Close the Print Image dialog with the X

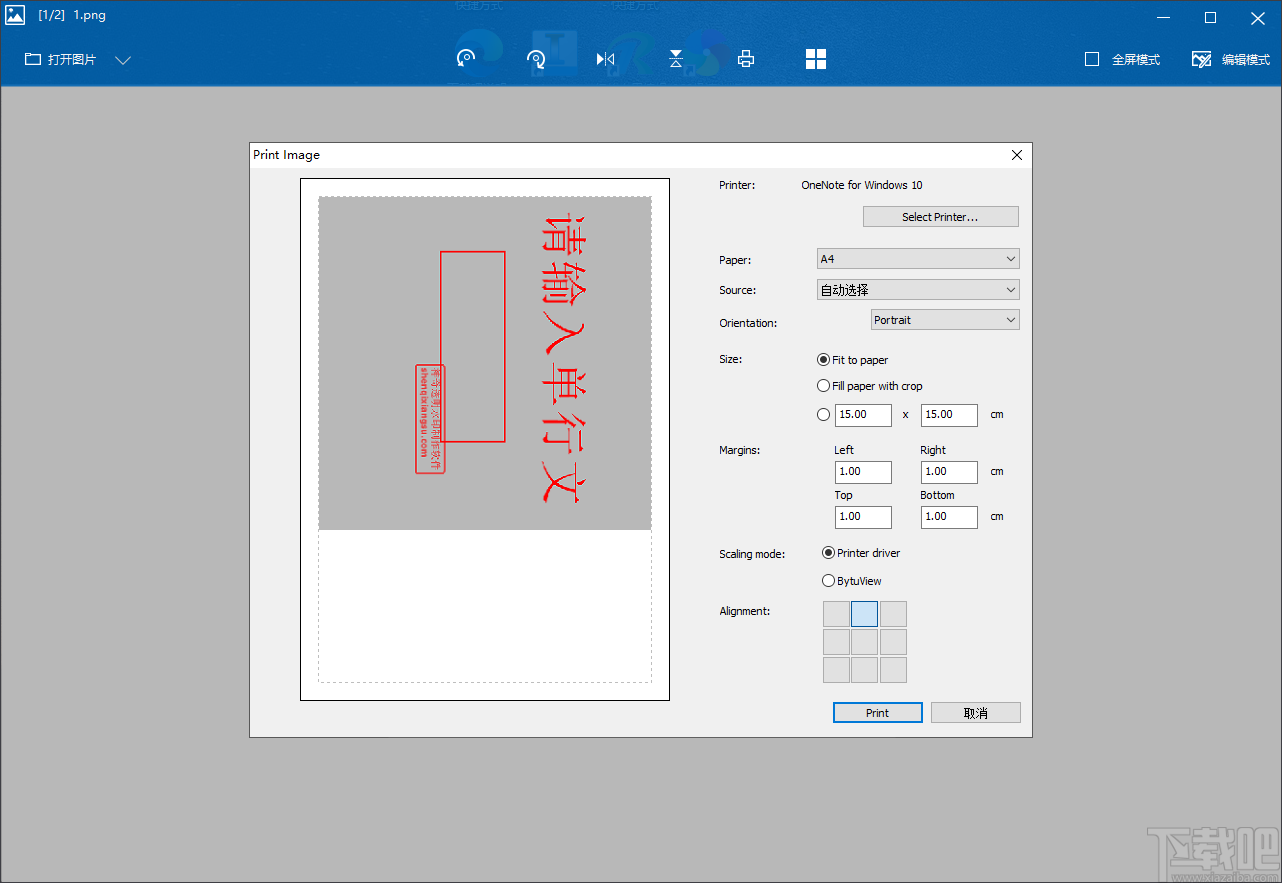(x=1017, y=155)
